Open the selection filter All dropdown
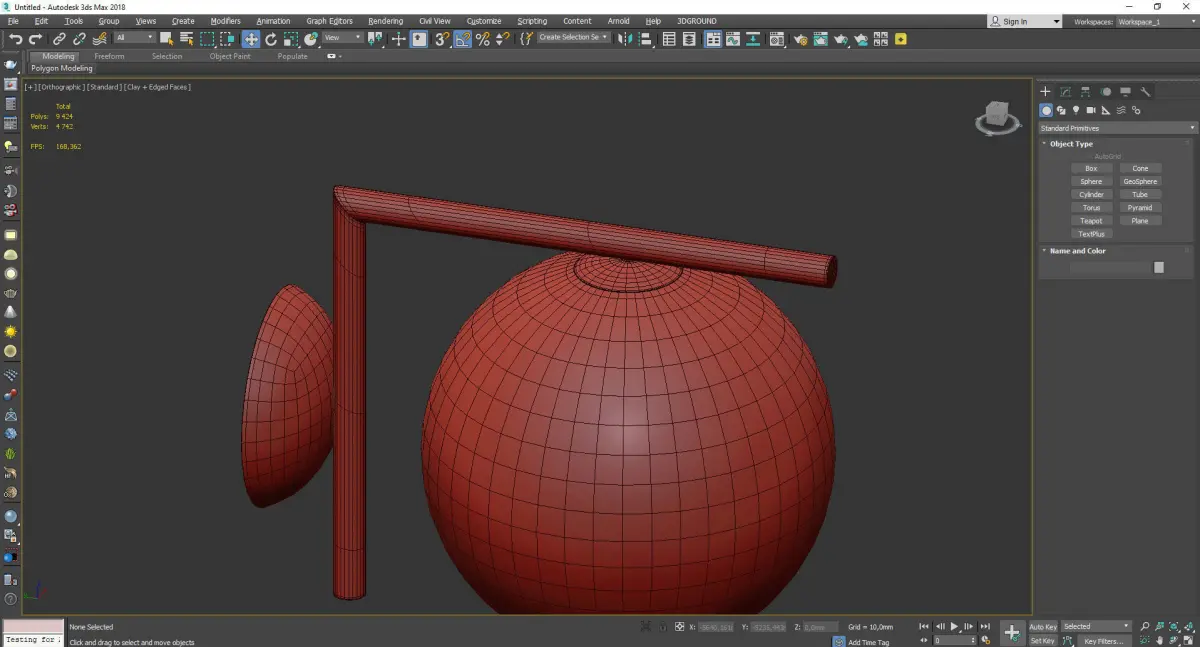 pyautogui.click(x=134, y=38)
